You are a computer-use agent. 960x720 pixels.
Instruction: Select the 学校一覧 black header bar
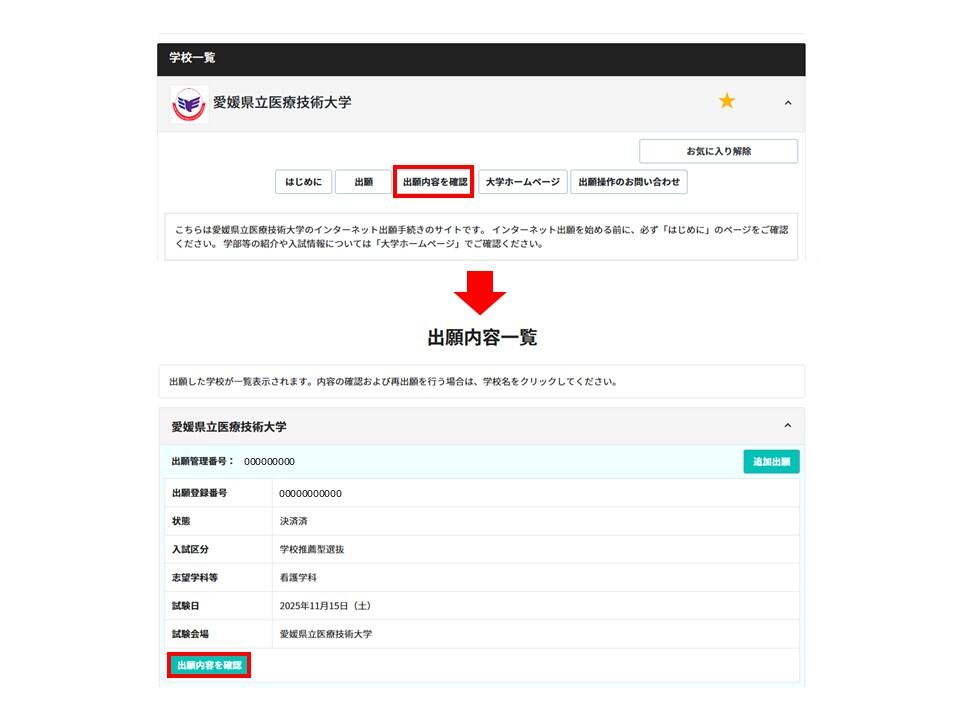[480, 59]
